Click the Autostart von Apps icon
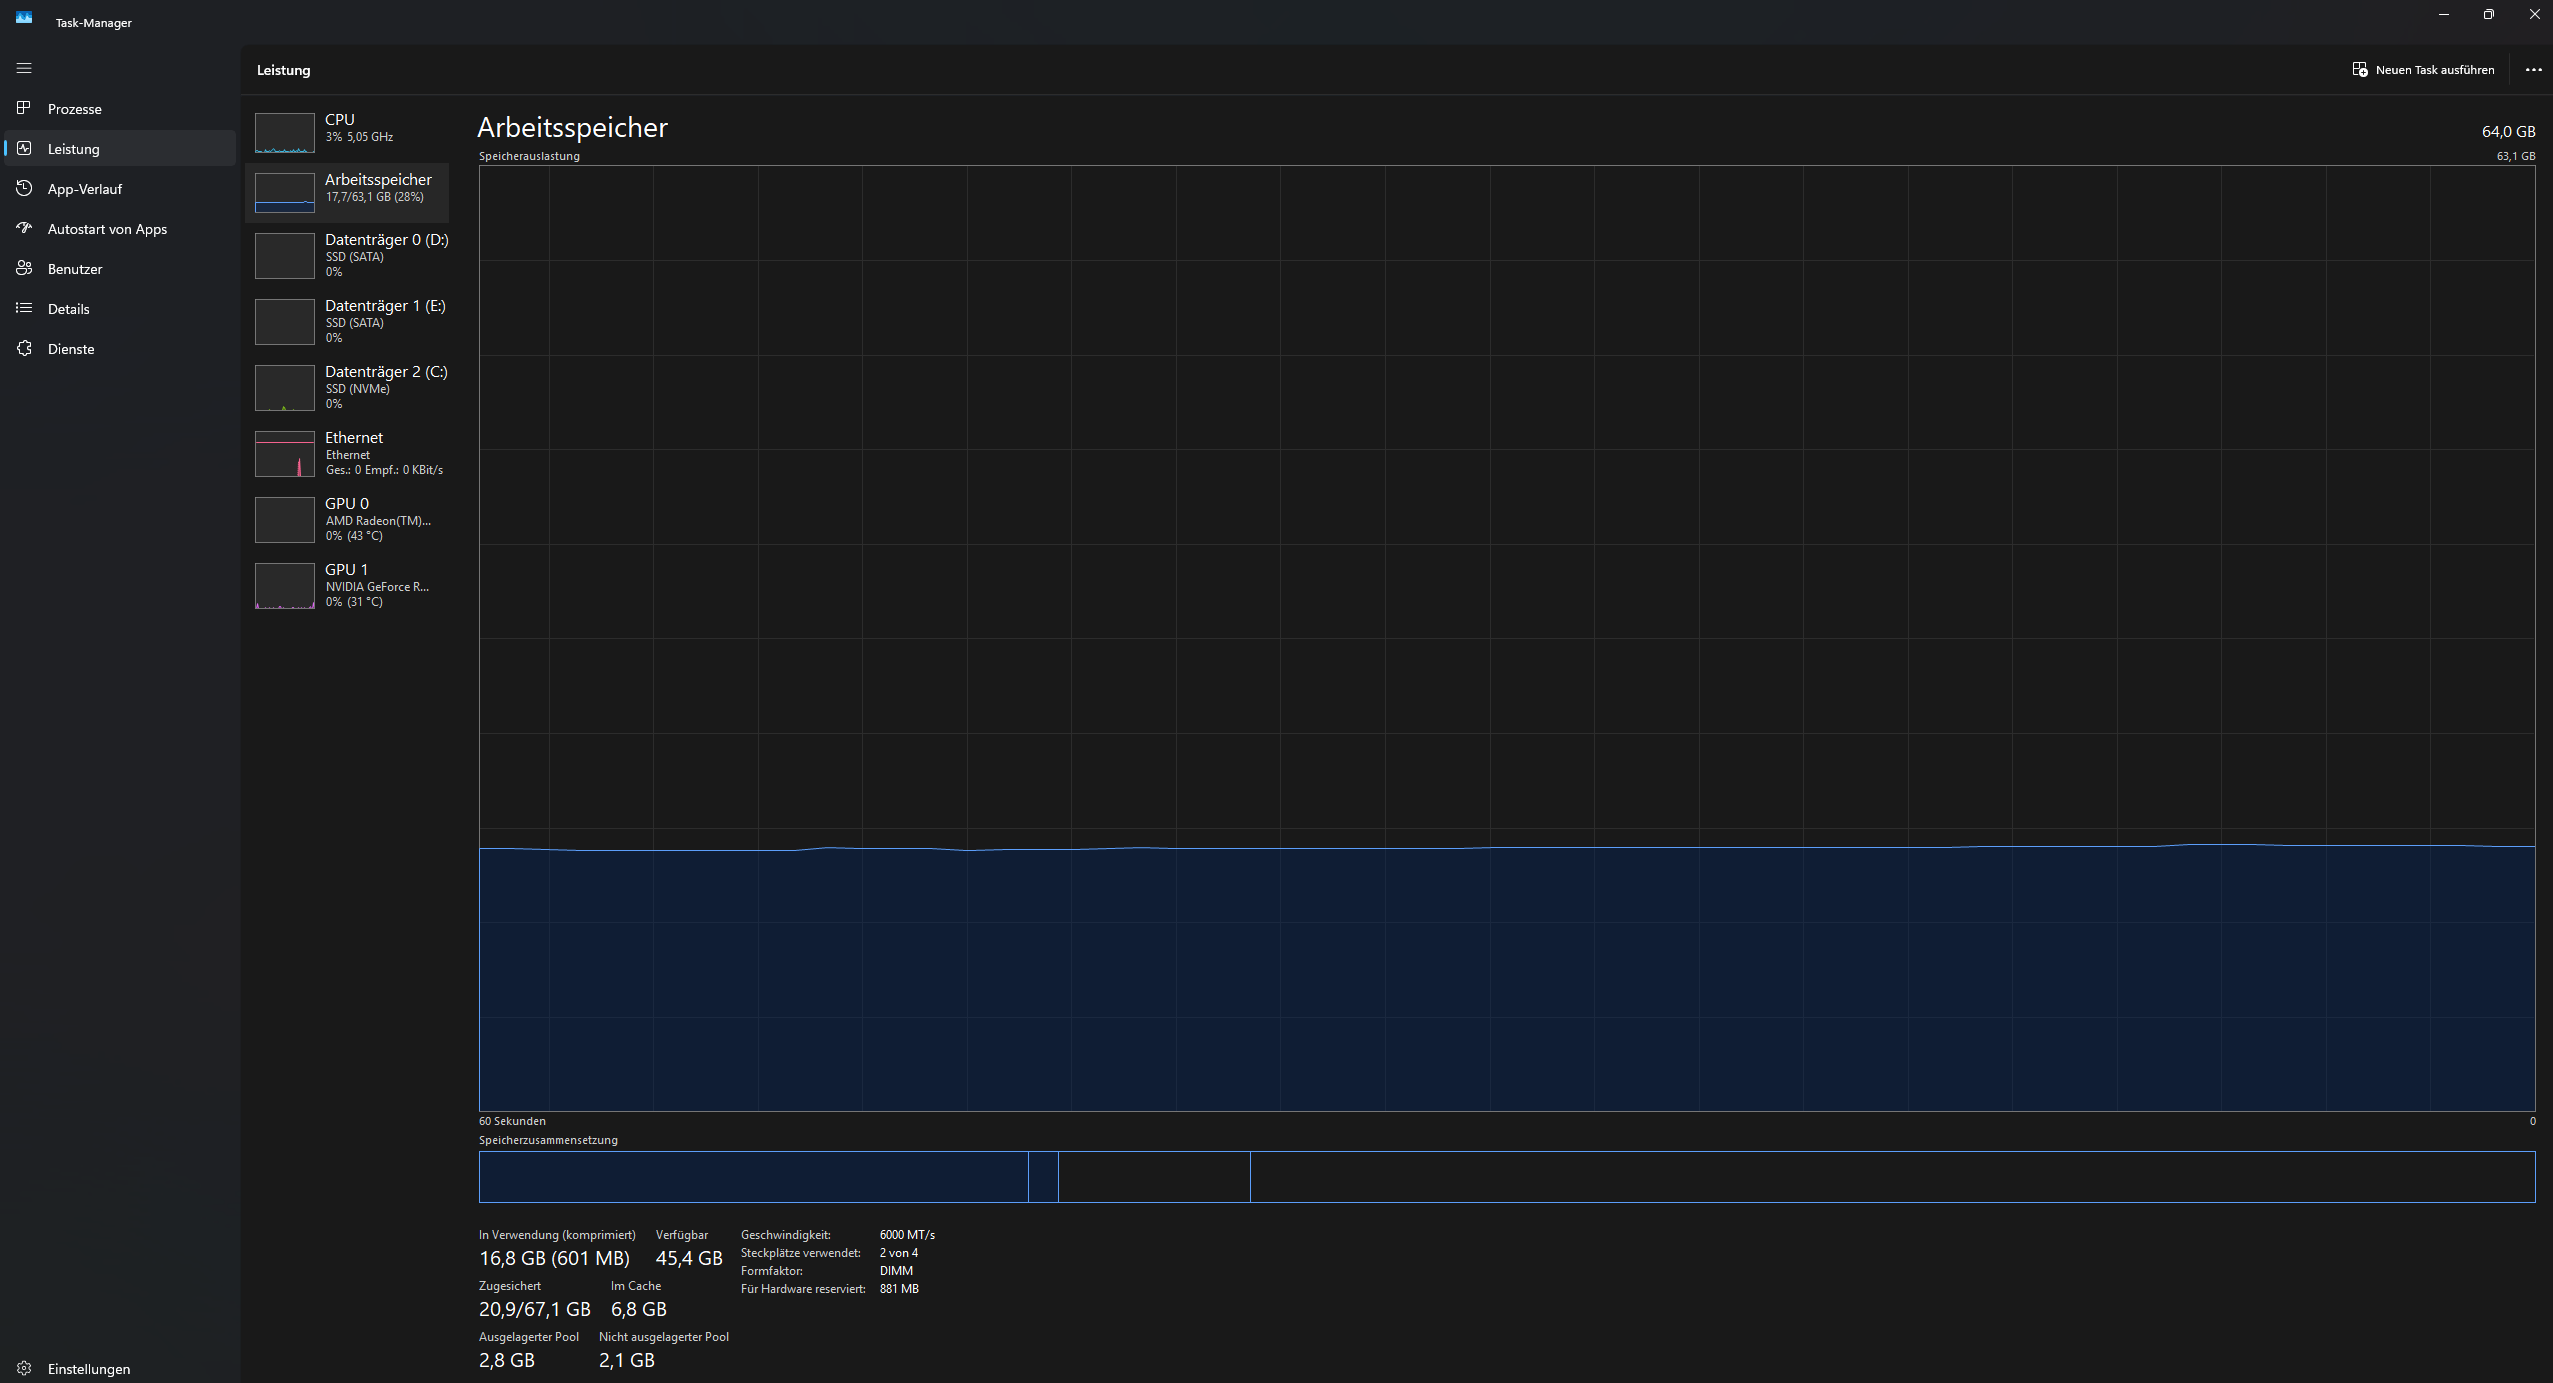This screenshot has height=1383, width=2553. (24, 228)
